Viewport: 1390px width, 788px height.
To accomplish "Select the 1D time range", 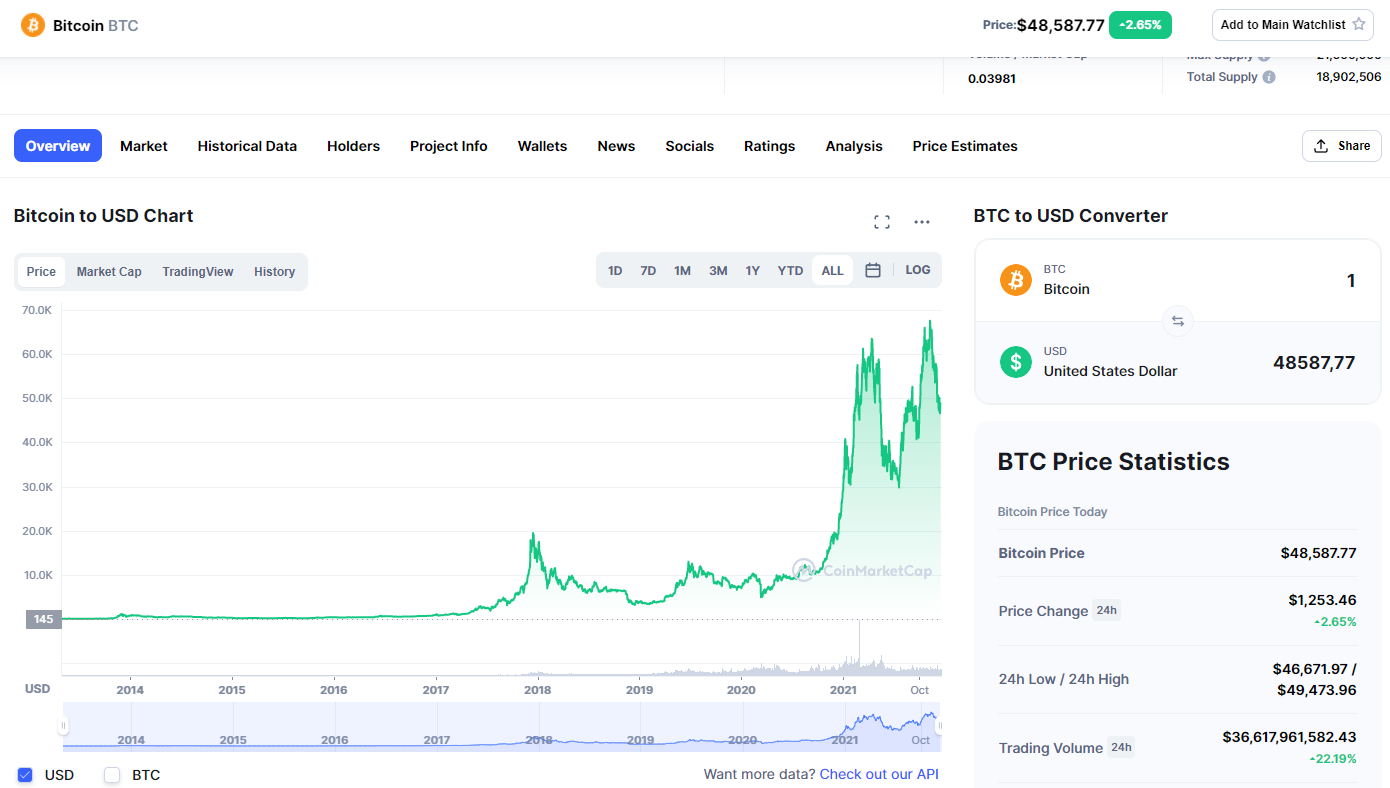I will click(615, 271).
